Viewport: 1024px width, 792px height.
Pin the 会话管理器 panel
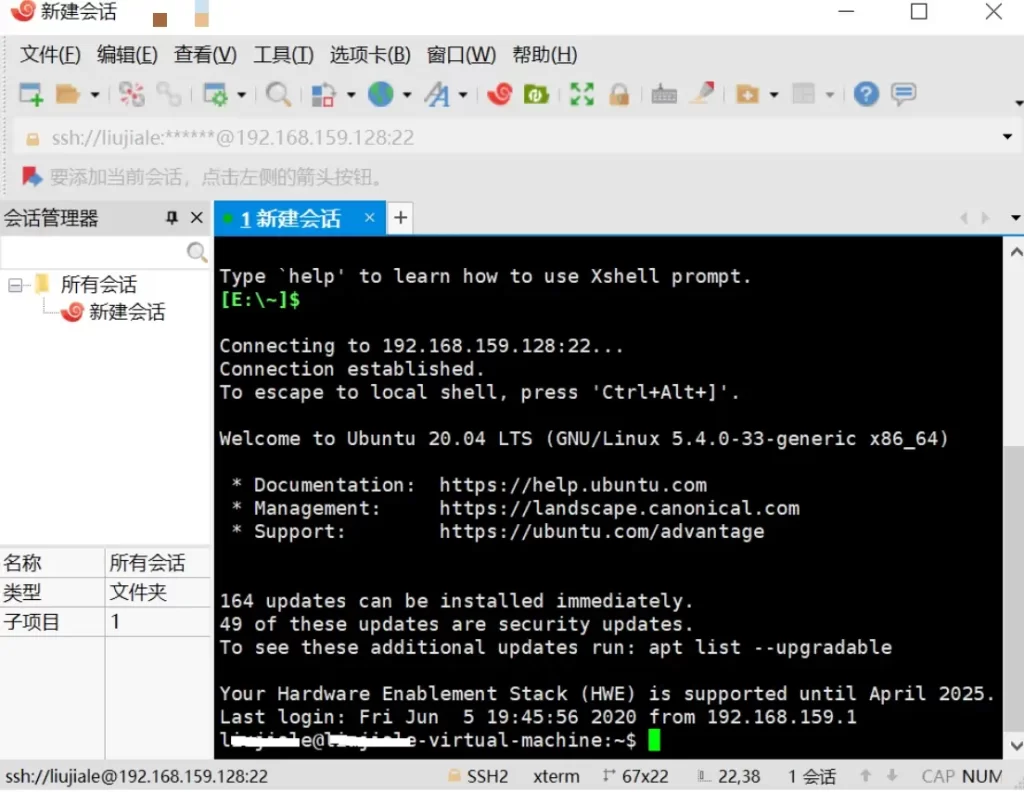tap(172, 217)
